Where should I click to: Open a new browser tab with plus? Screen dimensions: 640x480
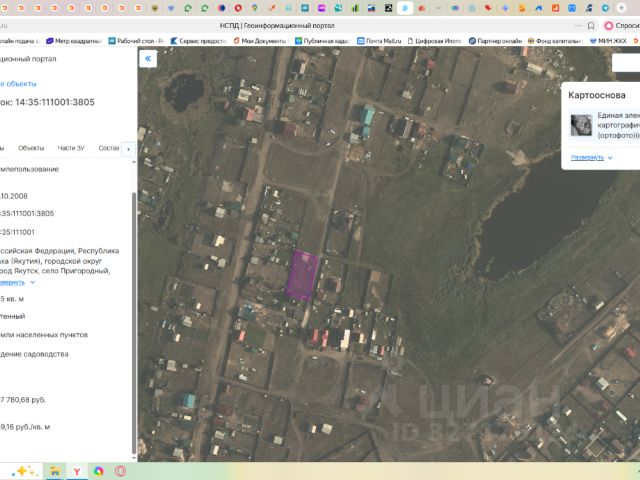[622, 8]
